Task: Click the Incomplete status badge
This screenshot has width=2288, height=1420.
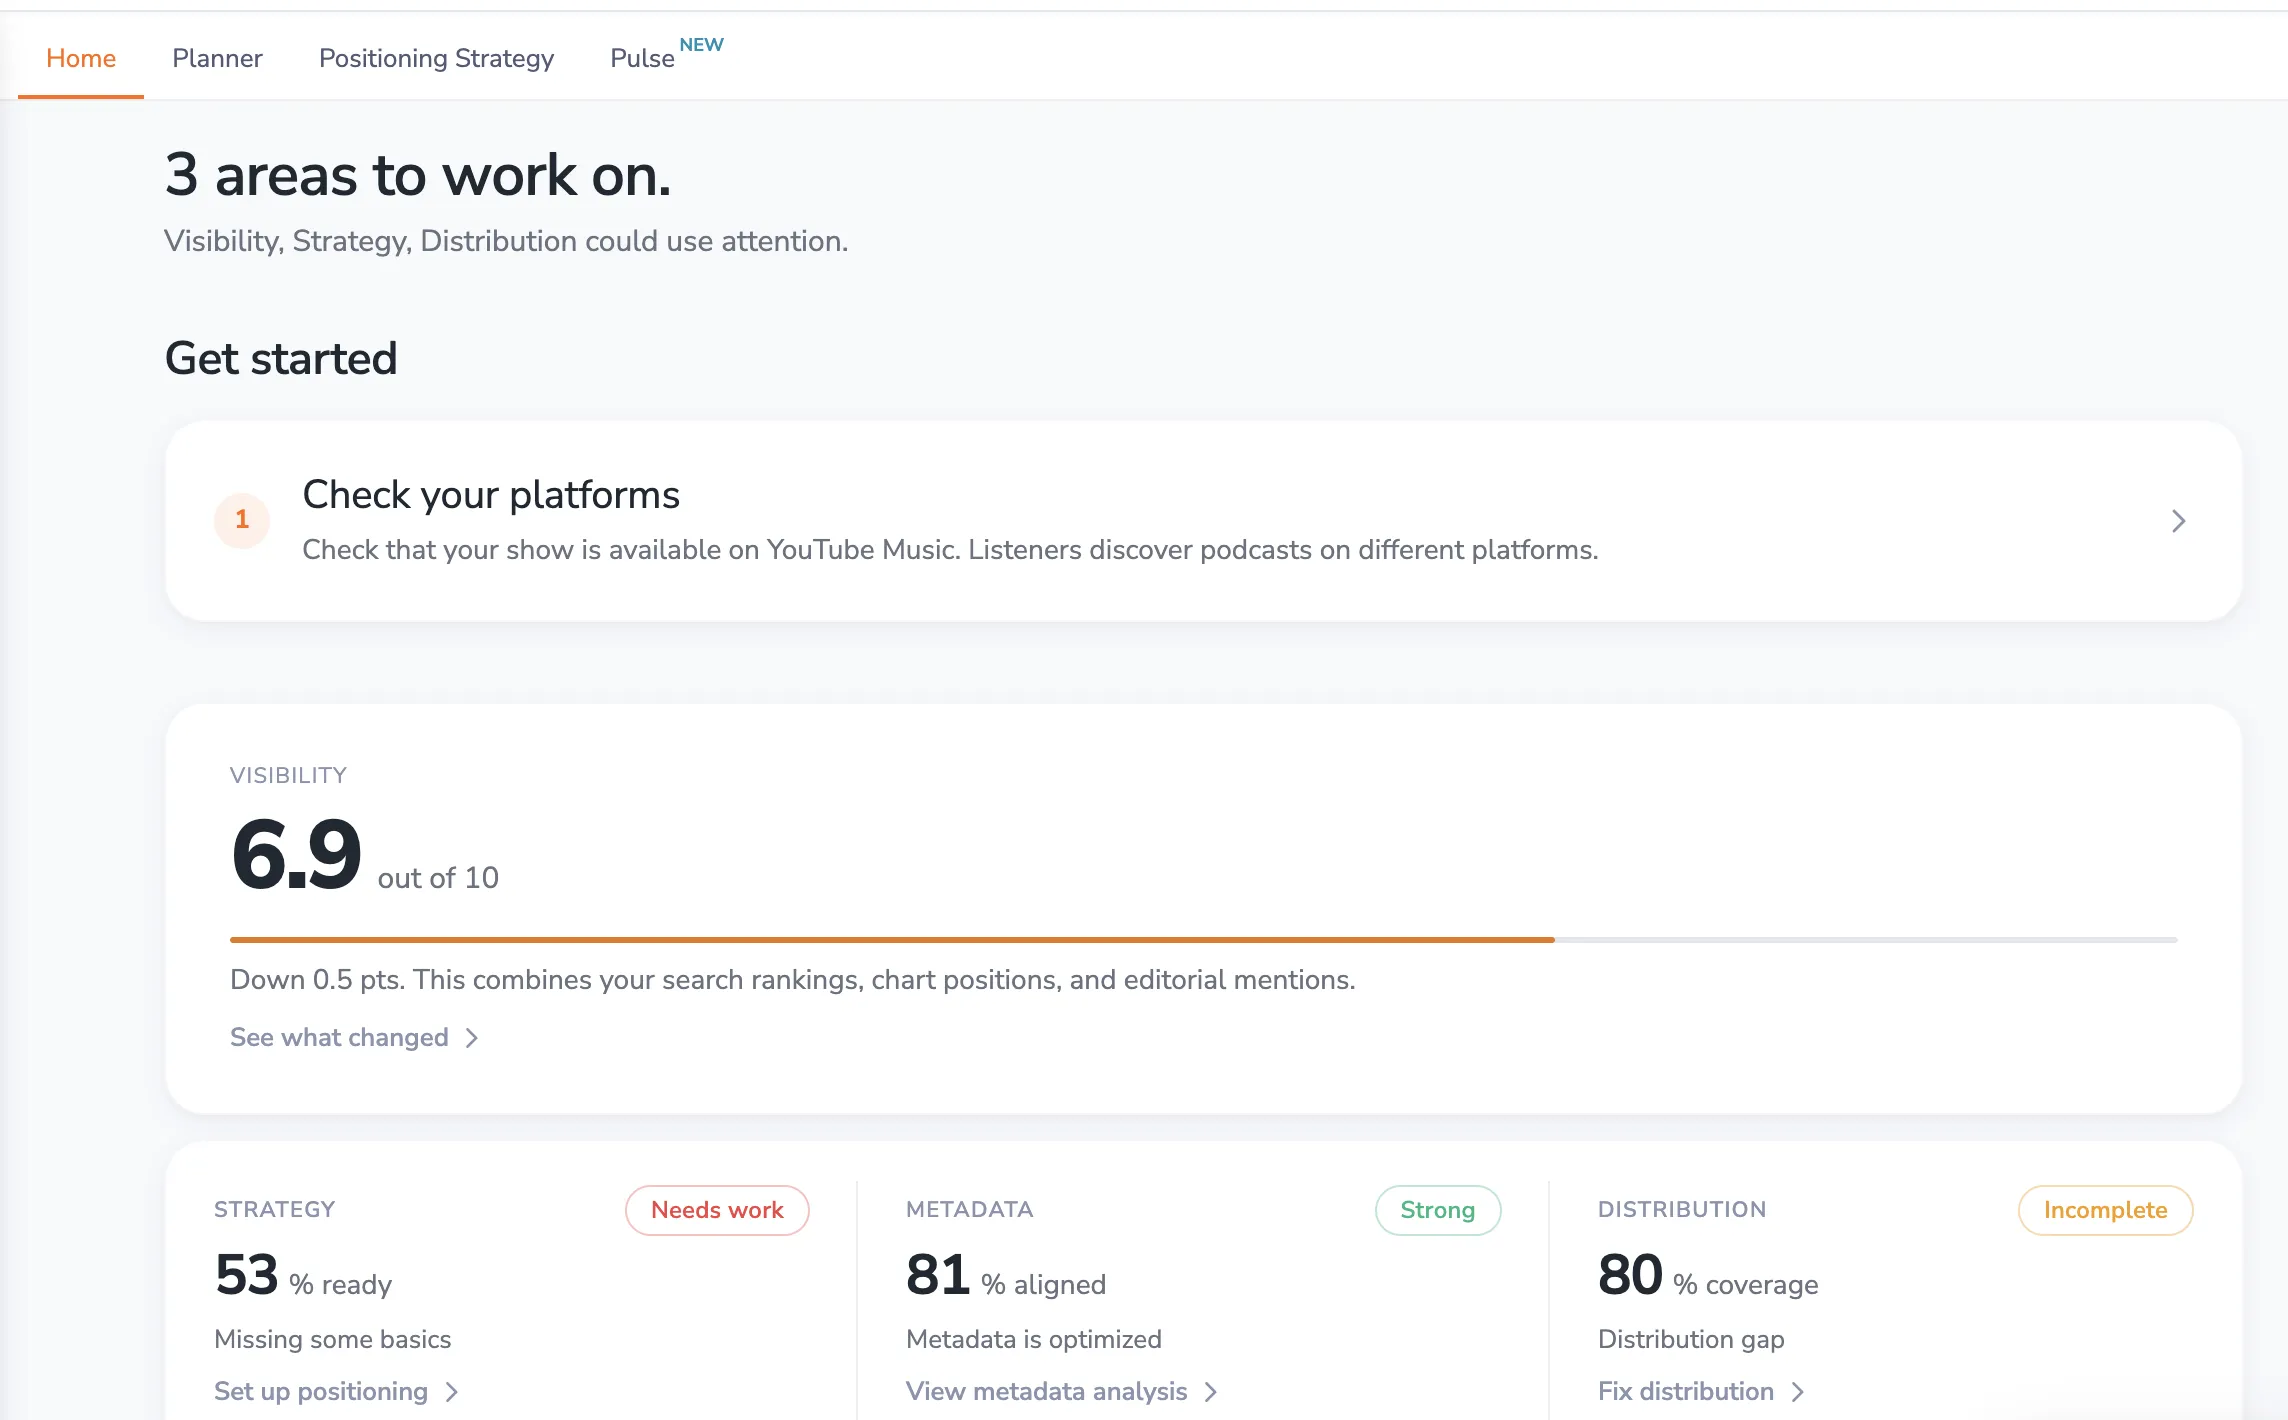Action: pos(2105,1210)
